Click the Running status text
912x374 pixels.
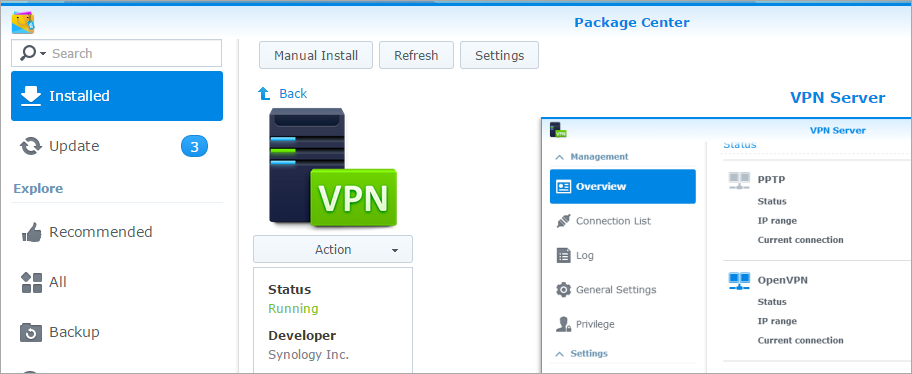tap(293, 309)
